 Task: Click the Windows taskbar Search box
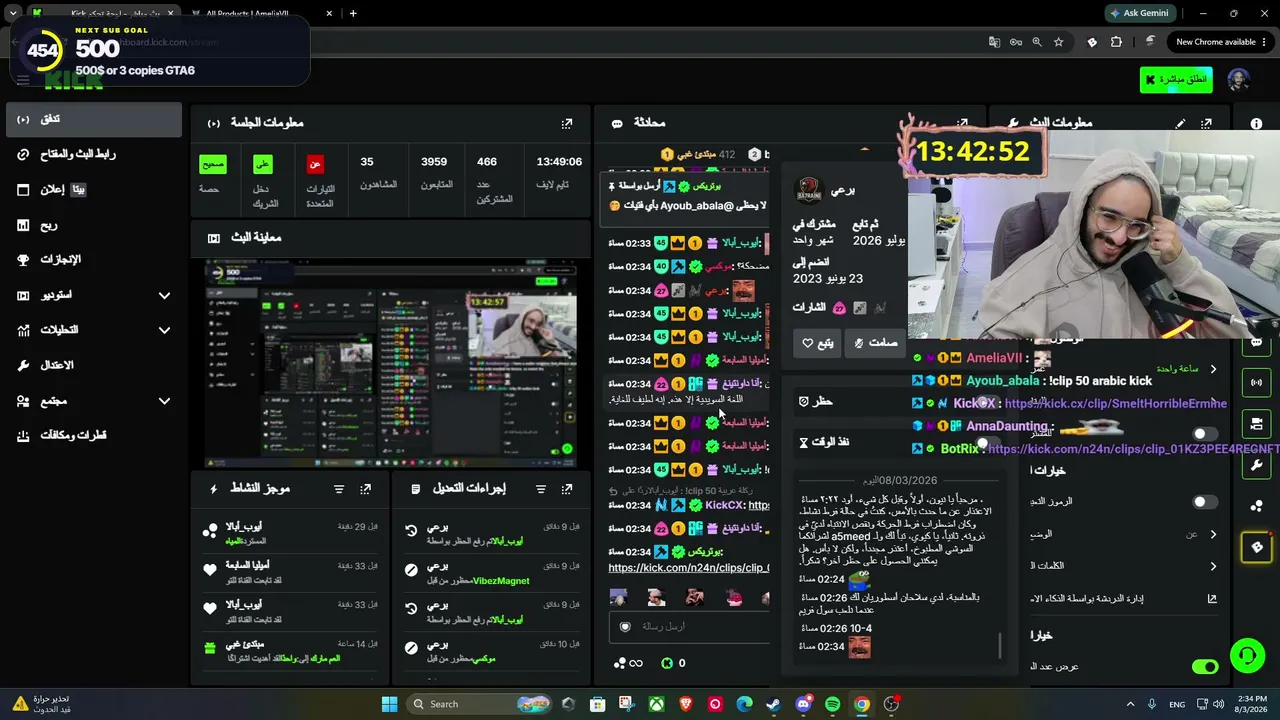pyautogui.click(x=478, y=704)
